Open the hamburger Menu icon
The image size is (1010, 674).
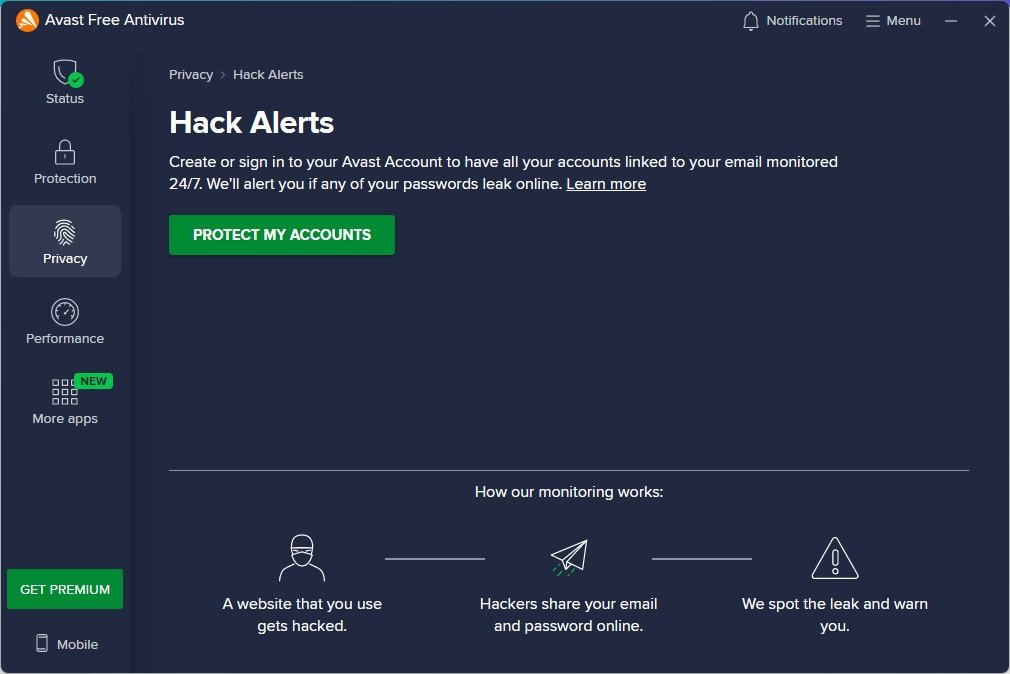tap(872, 21)
